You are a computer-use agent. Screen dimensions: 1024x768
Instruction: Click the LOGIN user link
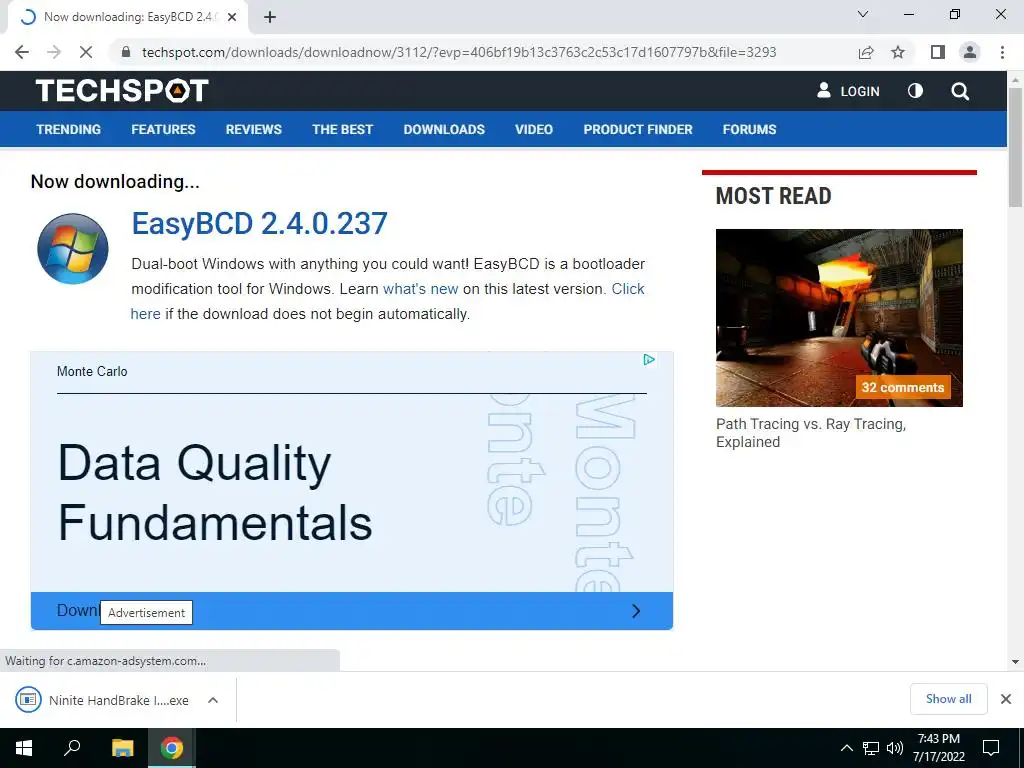pos(848,91)
